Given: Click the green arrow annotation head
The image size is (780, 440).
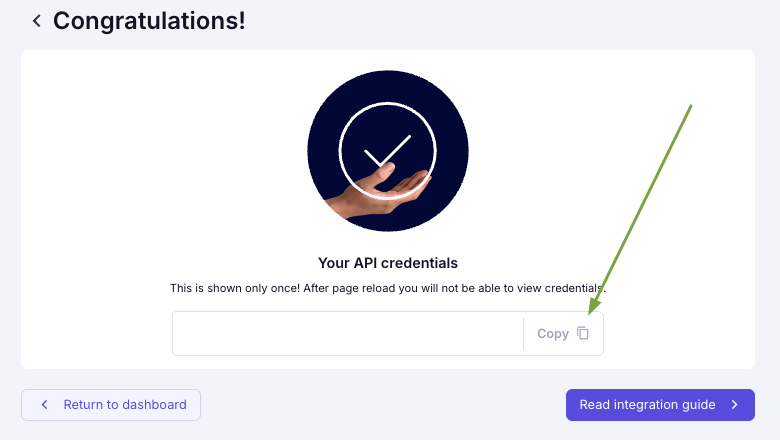Looking at the screenshot, I should (x=595, y=306).
